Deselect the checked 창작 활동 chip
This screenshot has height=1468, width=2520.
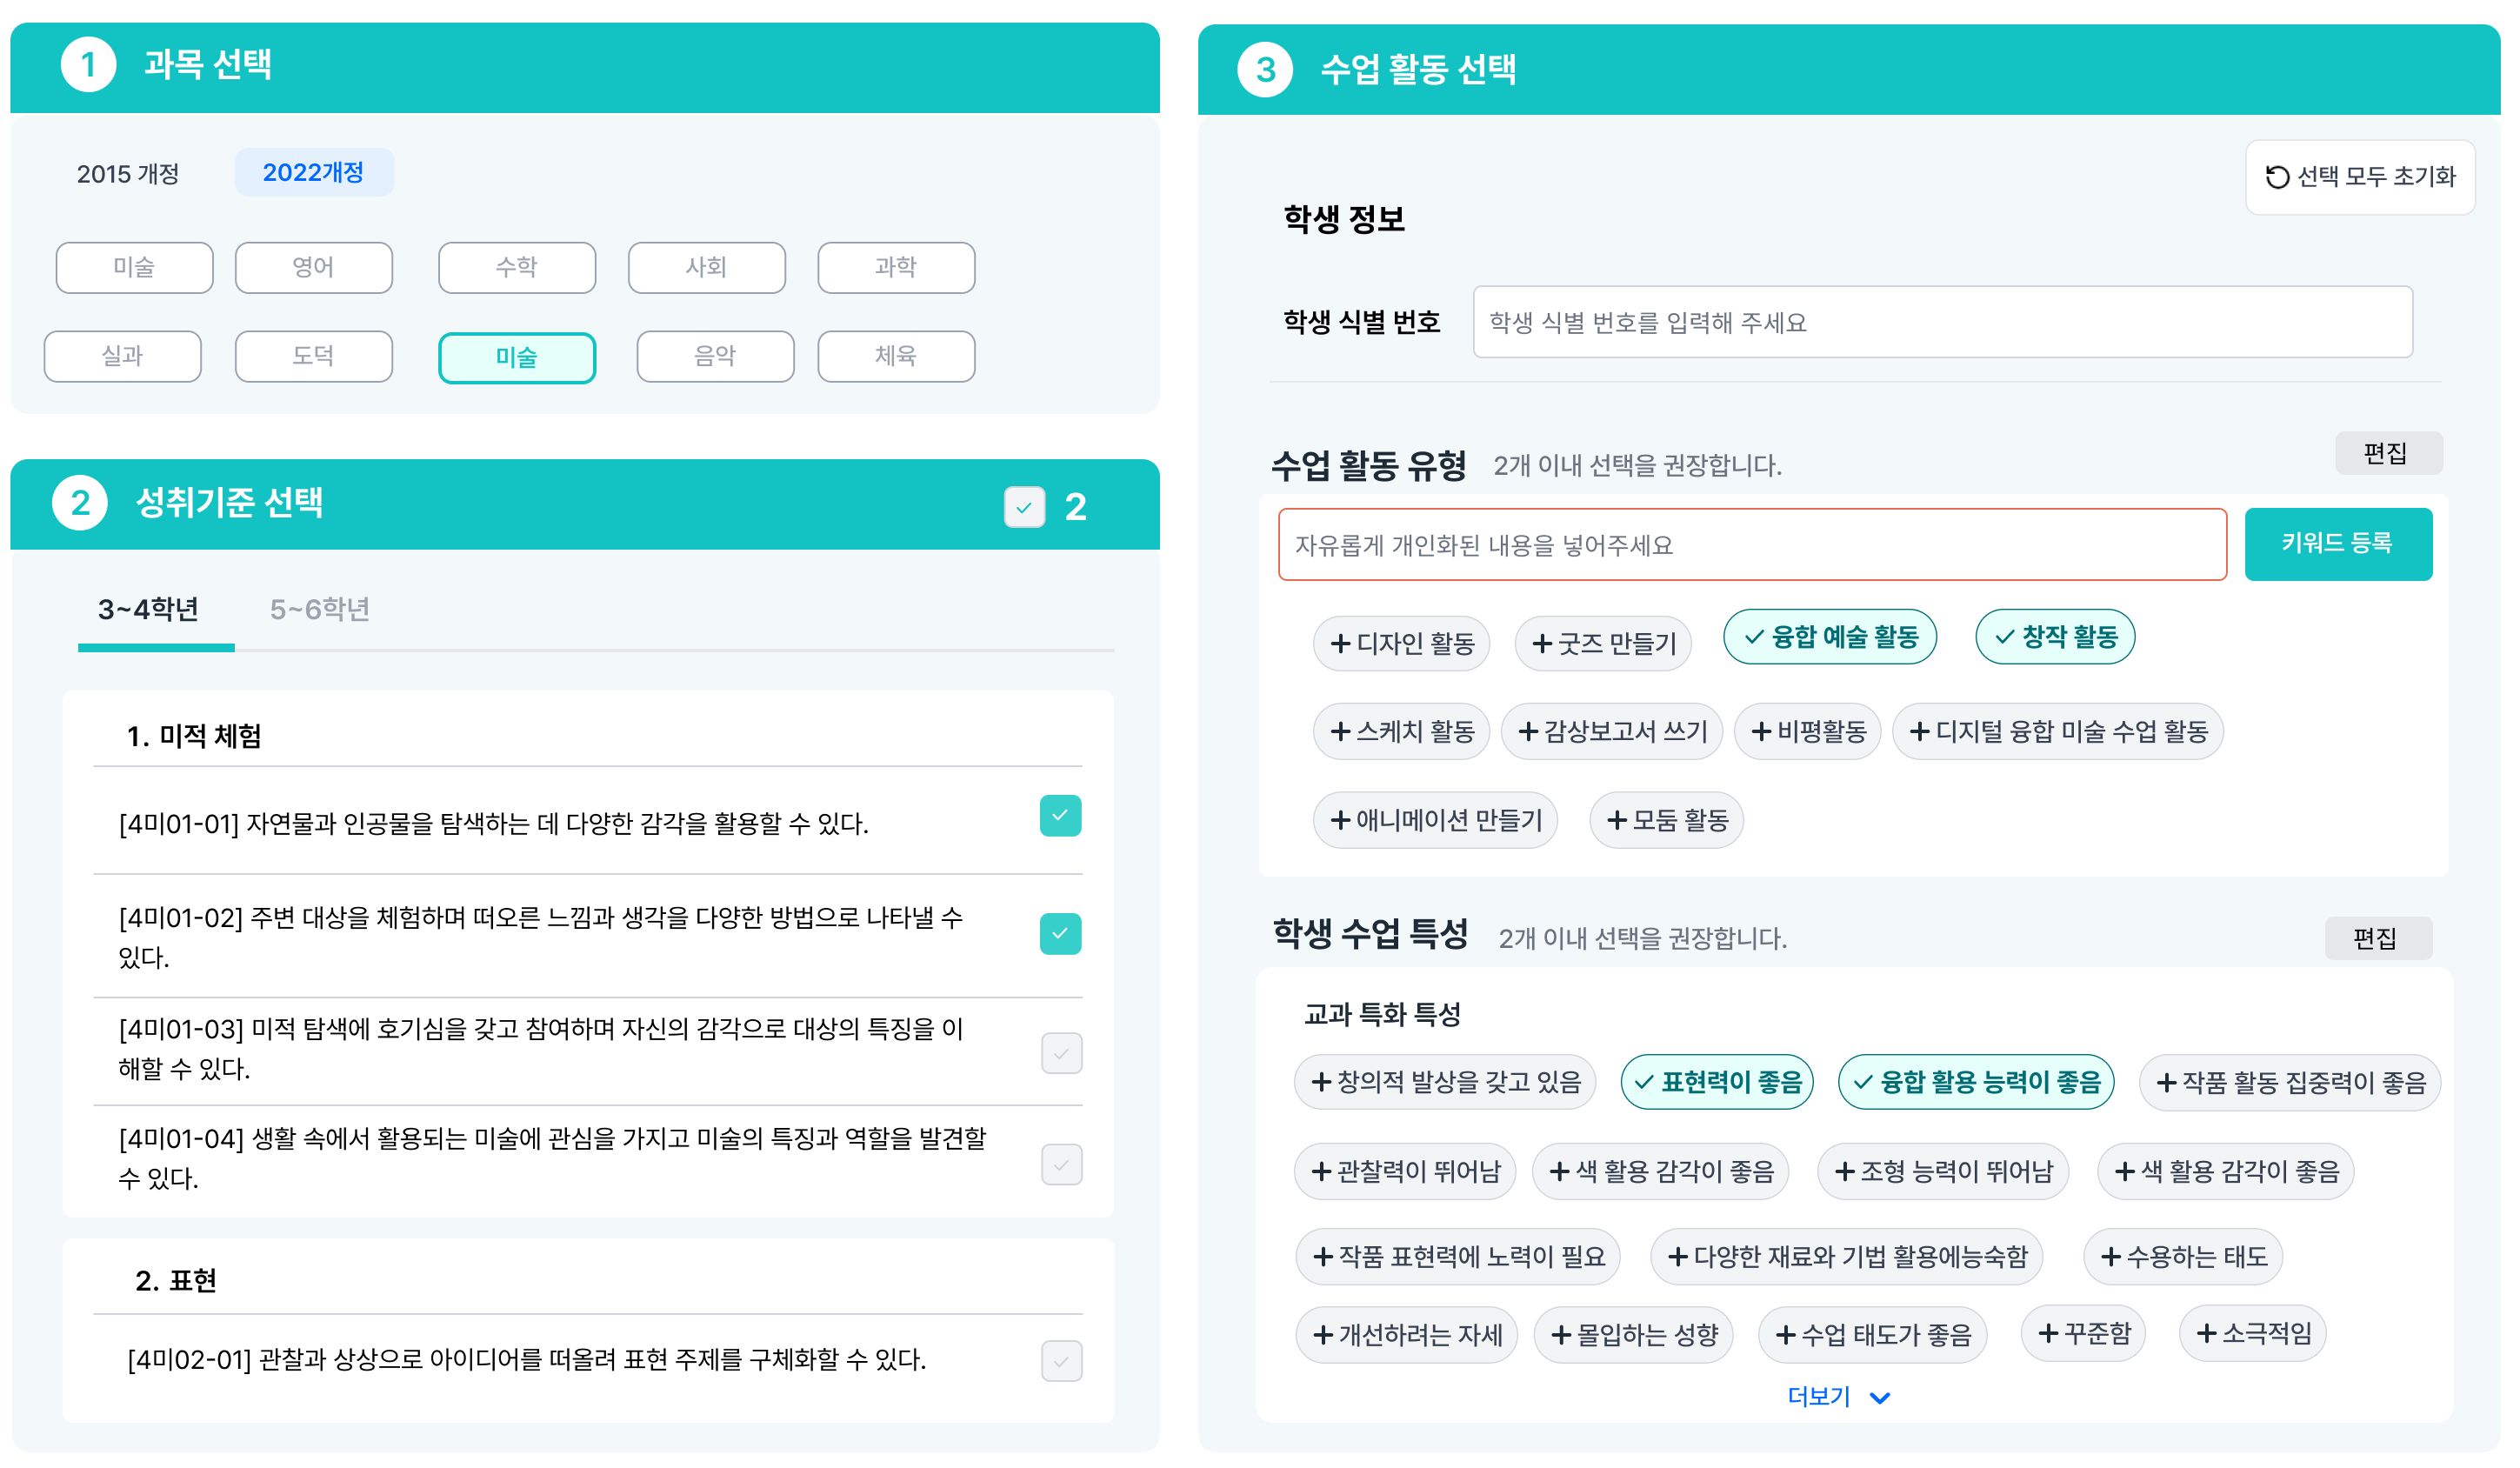point(2055,637)
